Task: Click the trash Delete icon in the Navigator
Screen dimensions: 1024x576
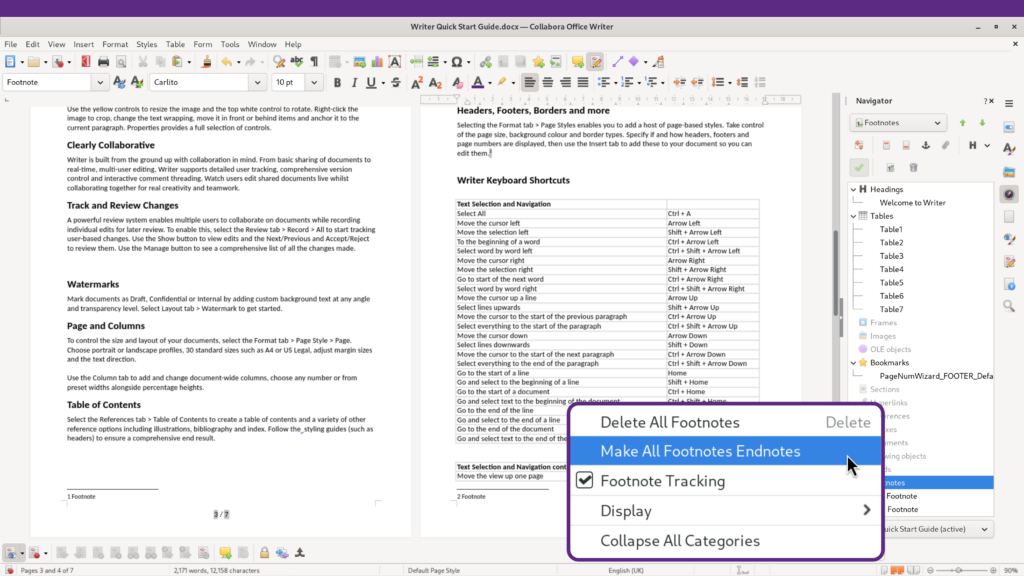Action: [914, 168]
